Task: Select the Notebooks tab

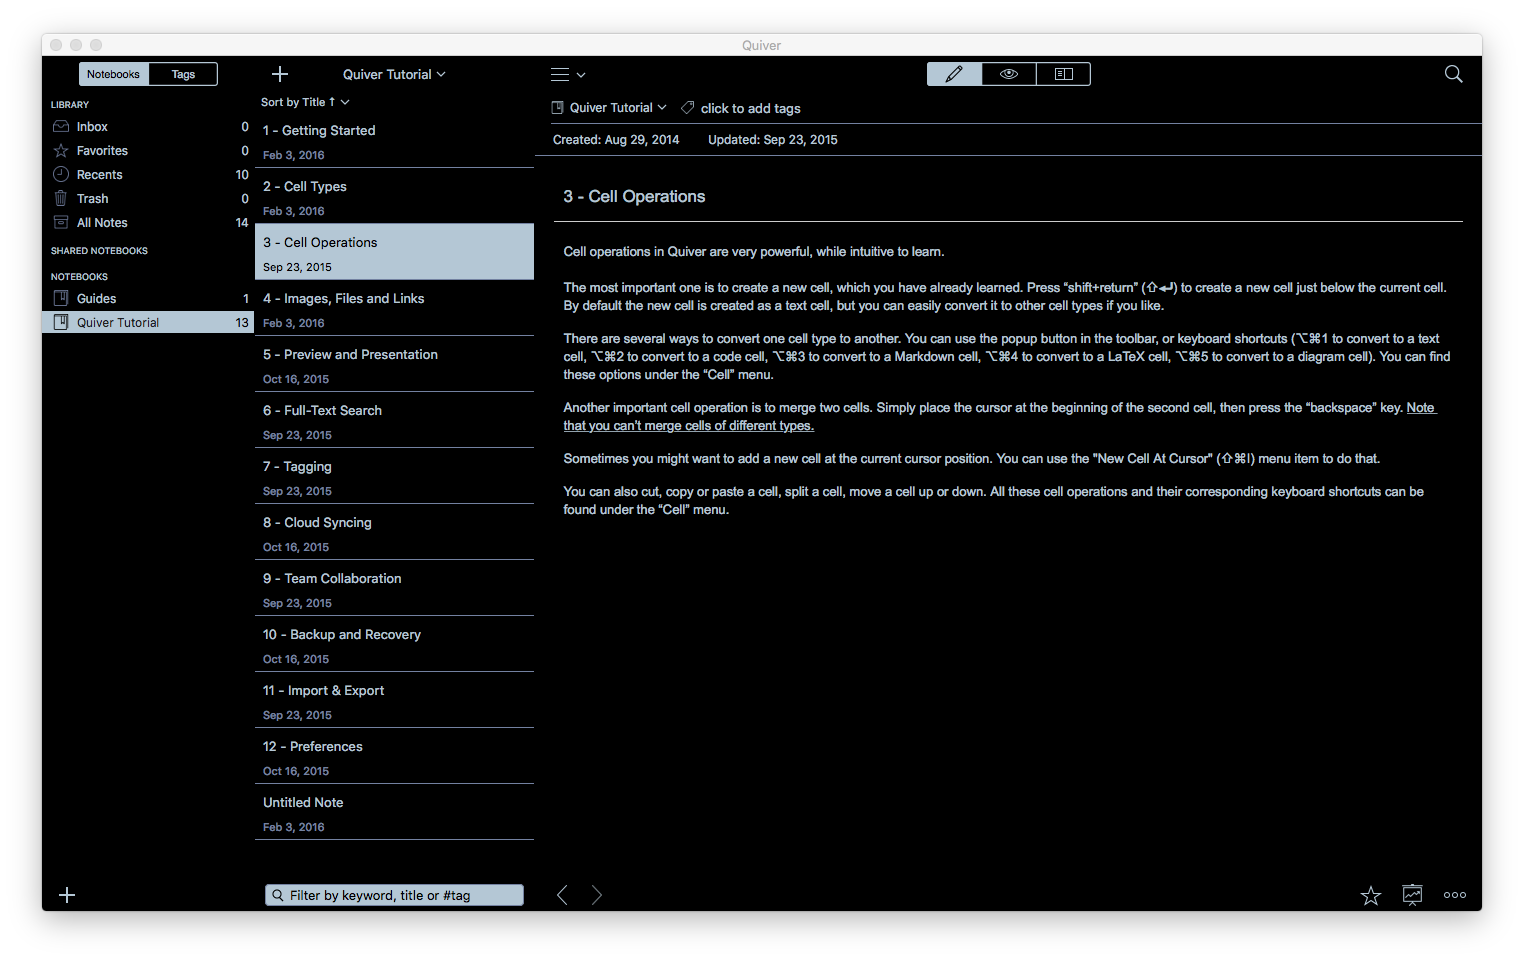Action: pos(113,74)
